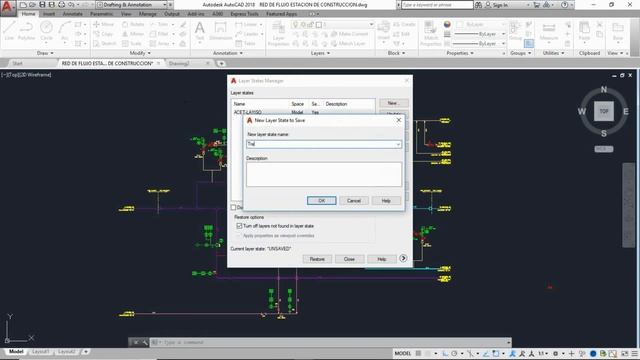Click Help in New Layer State to Save dialog

pos(386,200)
